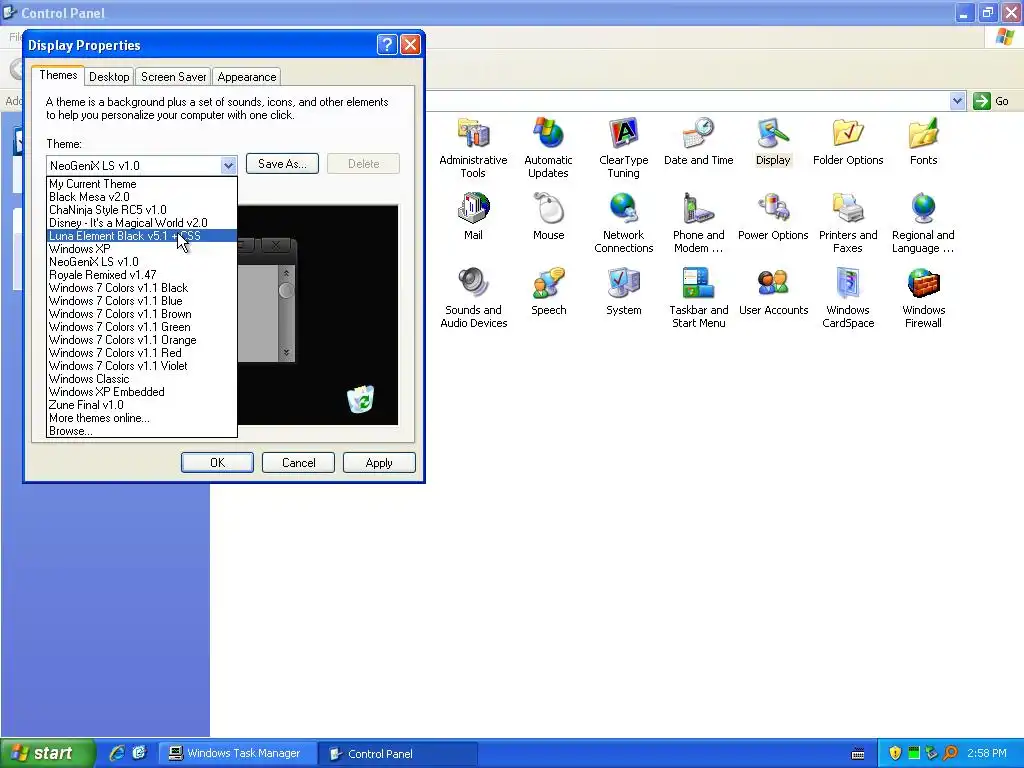Open Folder Options icon

click(848, 134)
